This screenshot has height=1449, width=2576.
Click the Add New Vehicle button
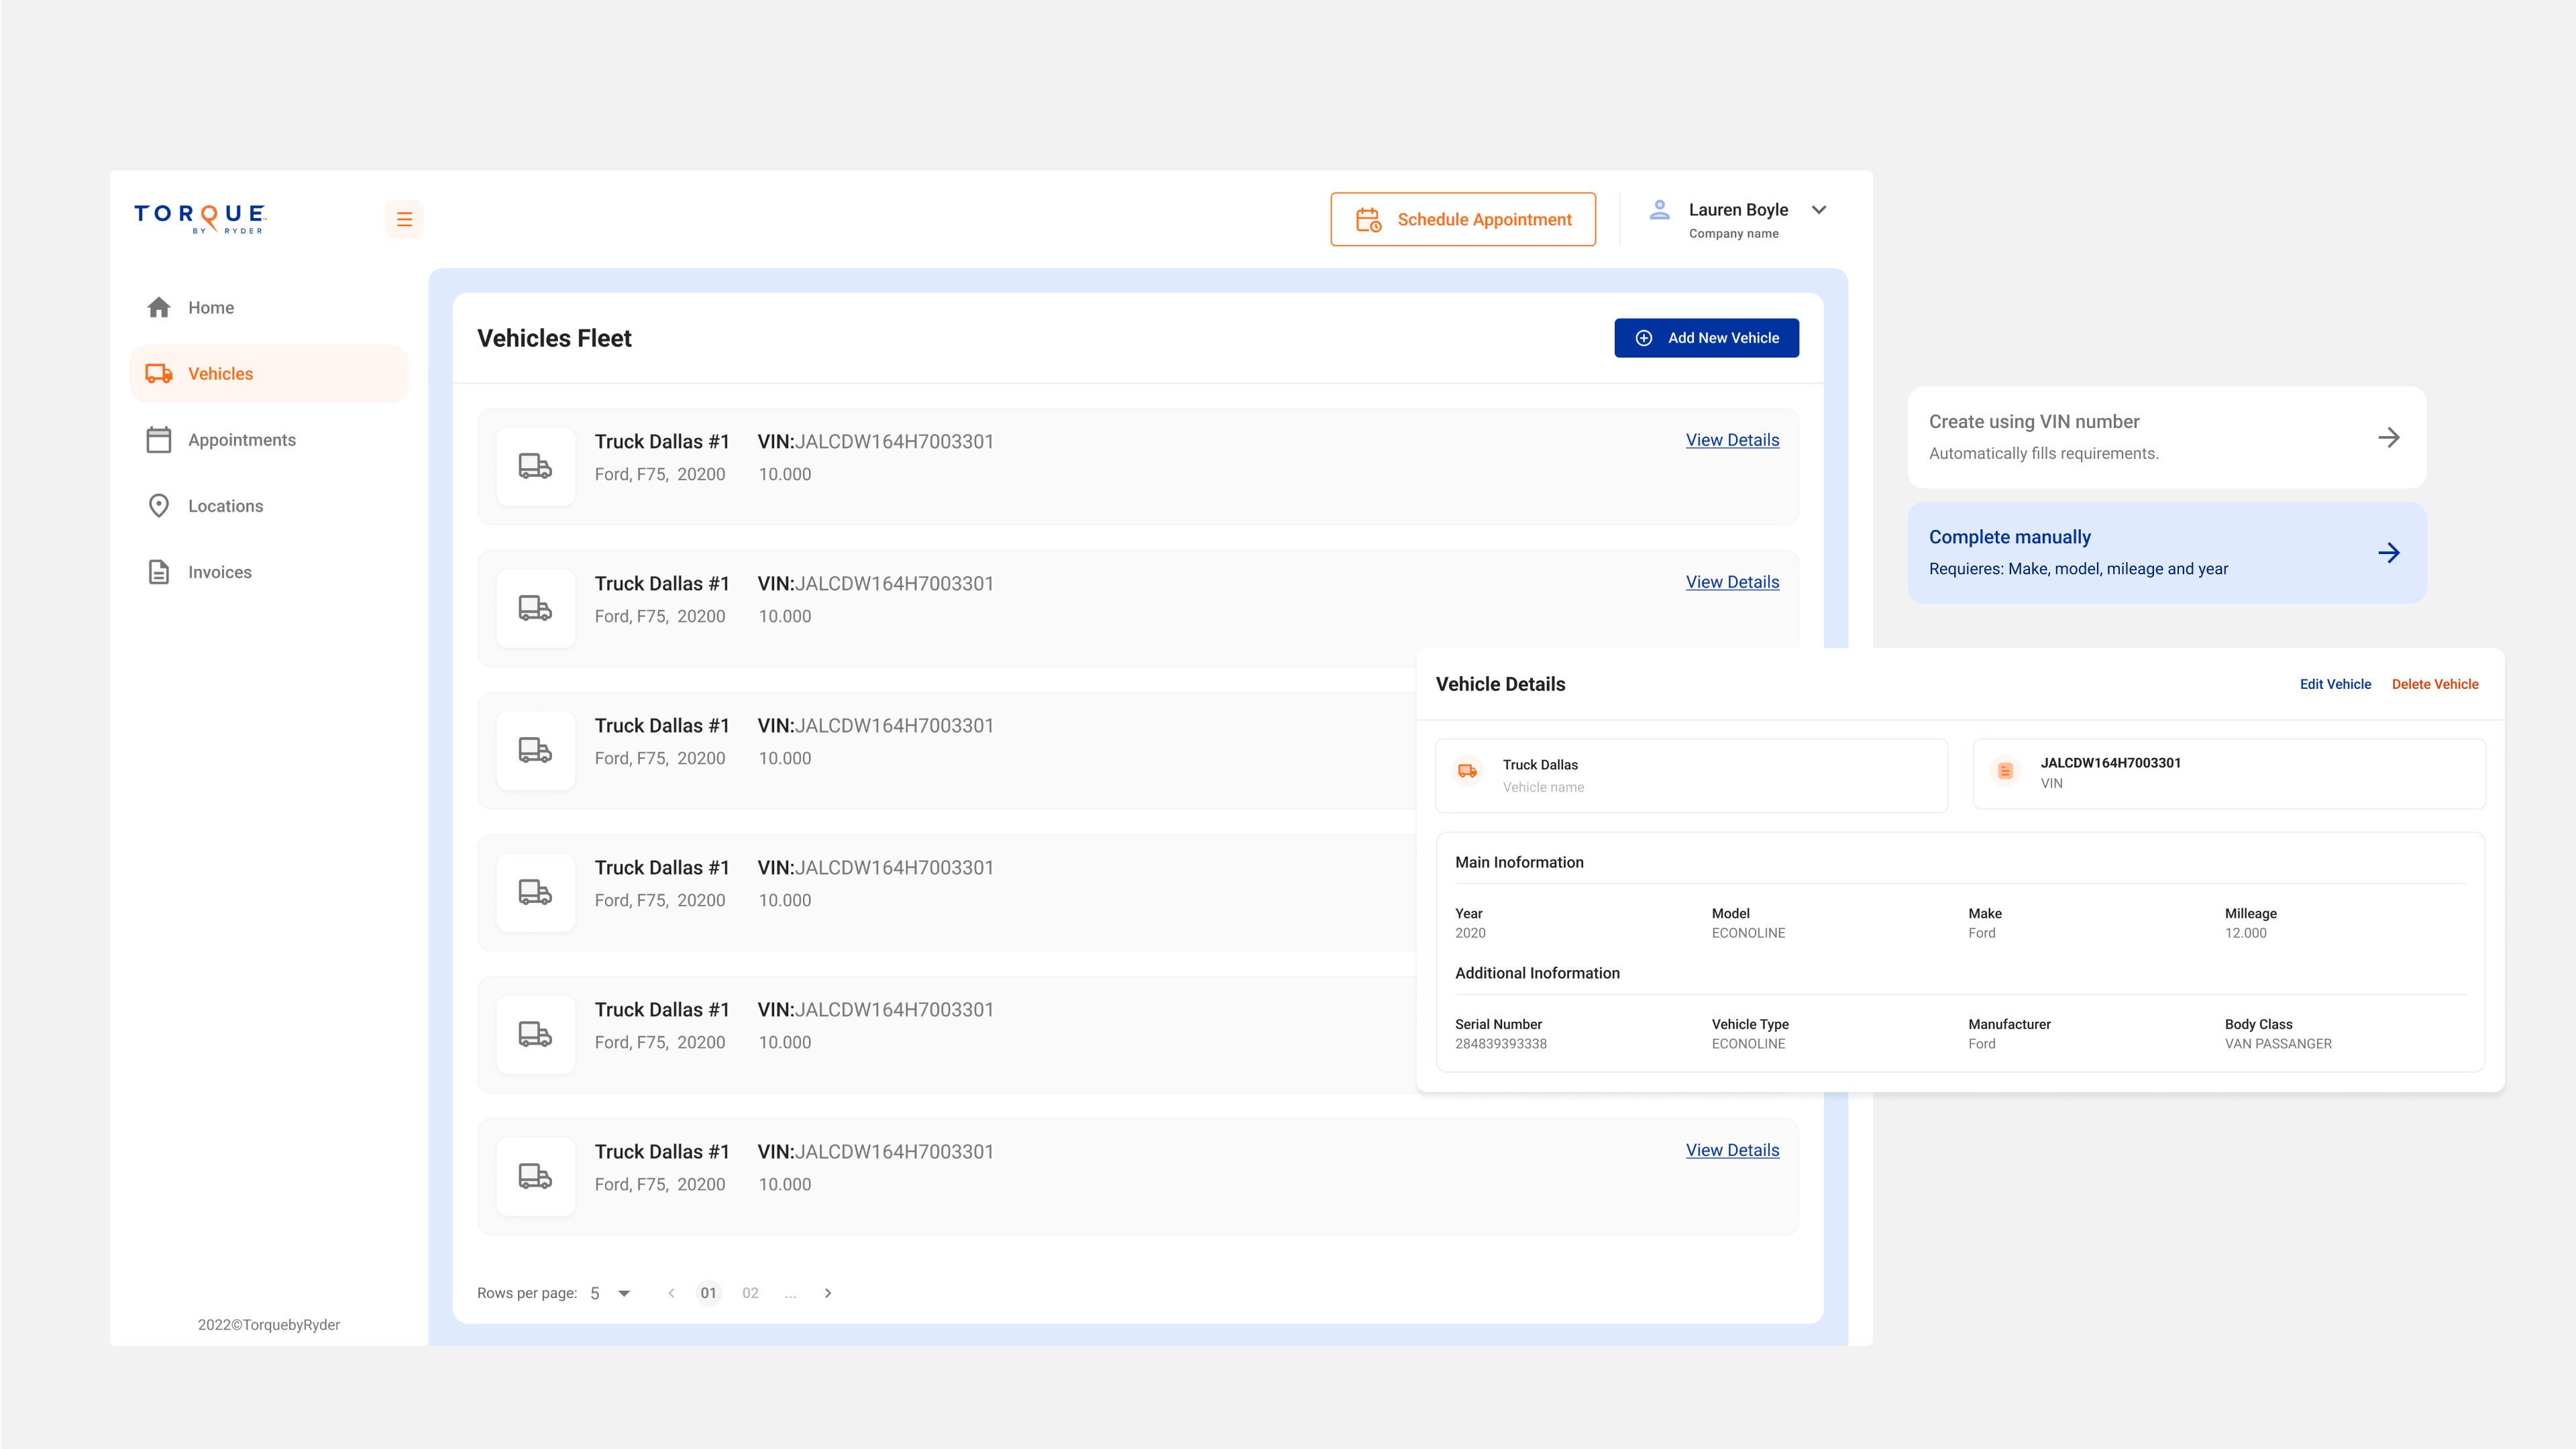click(x=1706, y=338)
